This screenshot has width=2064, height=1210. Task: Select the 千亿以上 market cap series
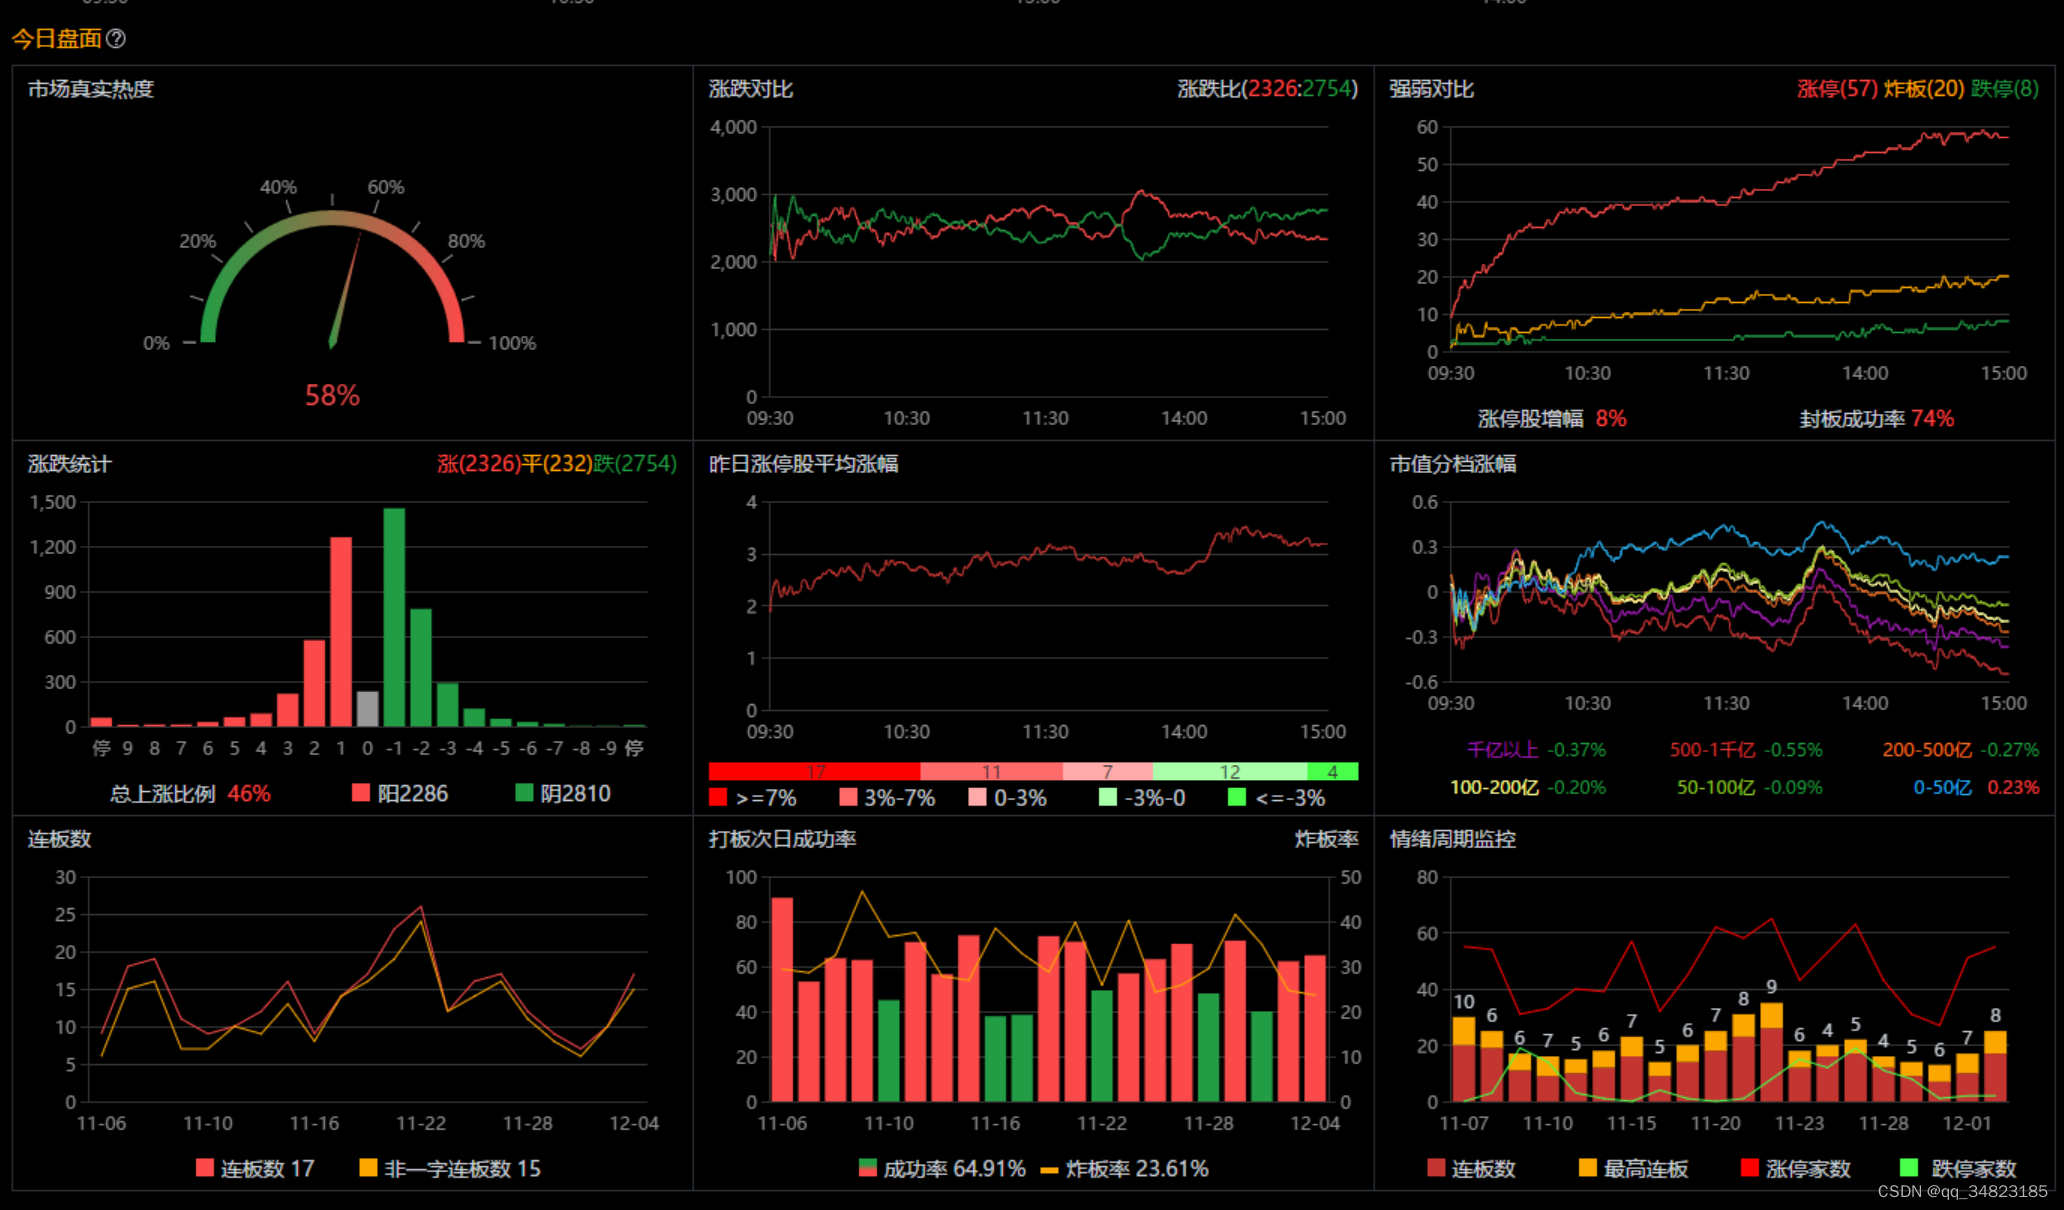(1502, 750)
